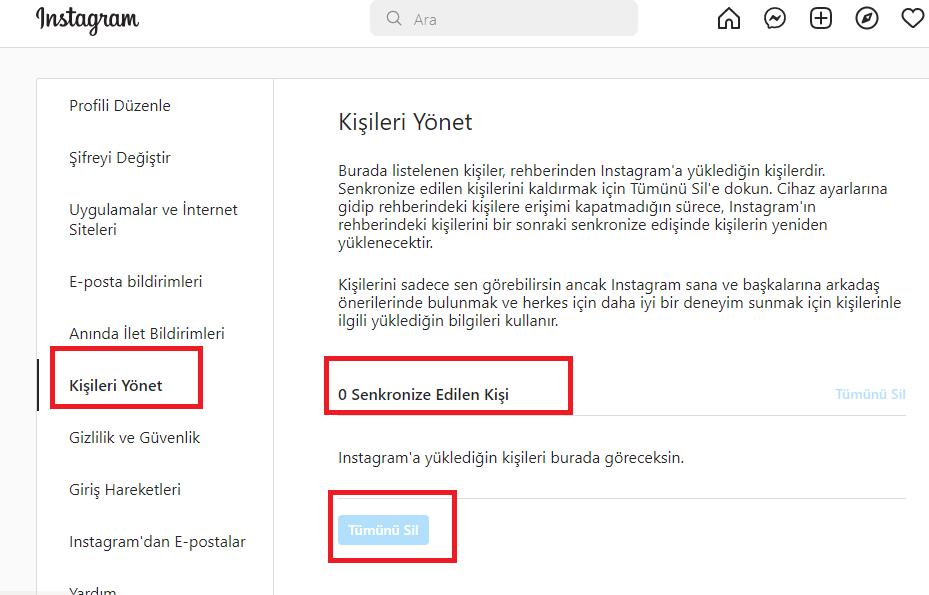Open Messenger direct messages icon
Image resolution: width=929 pixels, height=595 pixels.
[775, 18]
